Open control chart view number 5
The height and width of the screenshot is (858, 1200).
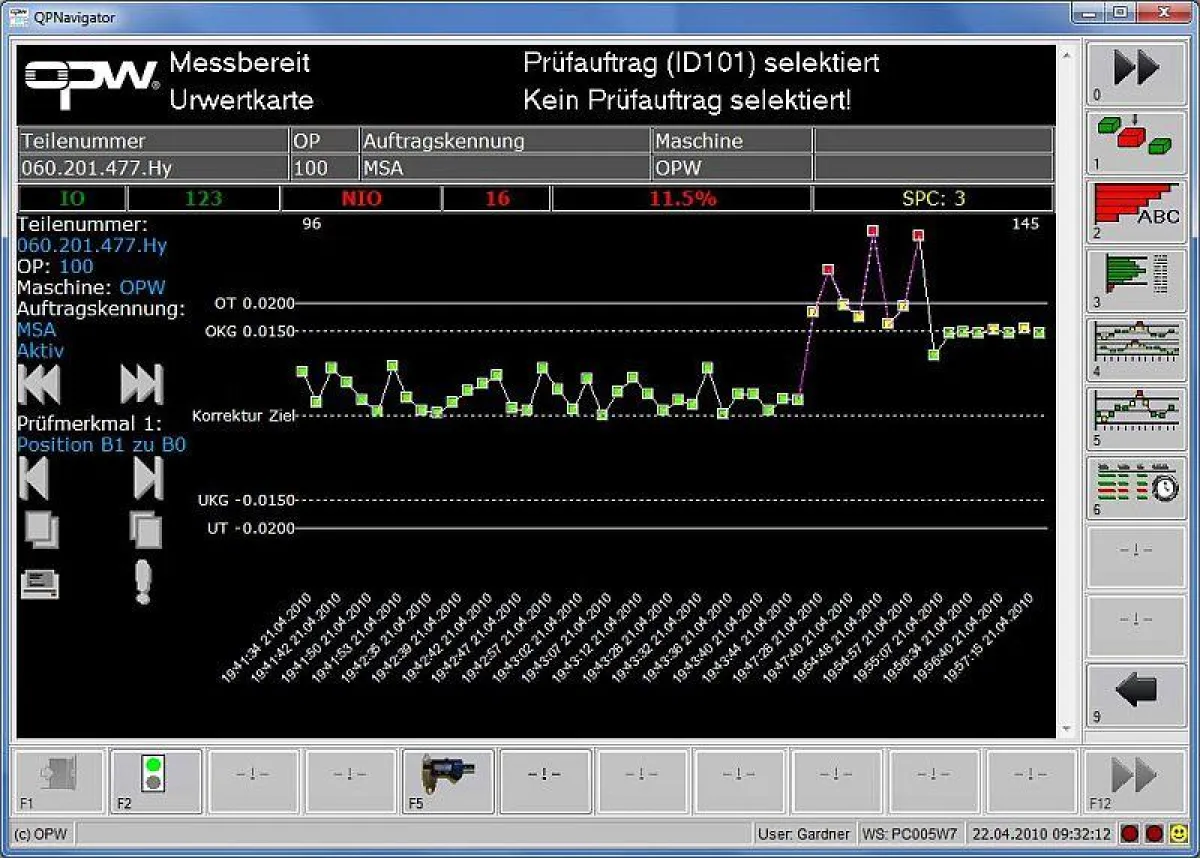tap(1136, 416)
